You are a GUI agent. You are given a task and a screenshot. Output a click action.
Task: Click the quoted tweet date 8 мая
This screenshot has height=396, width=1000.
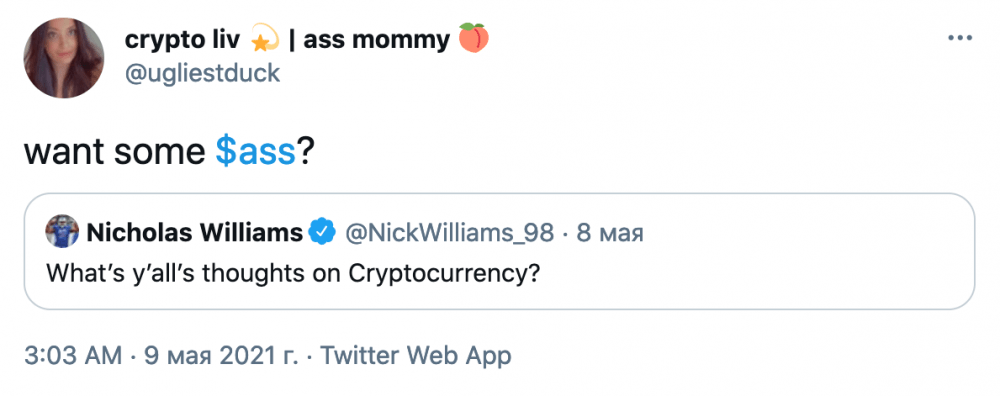610,235
